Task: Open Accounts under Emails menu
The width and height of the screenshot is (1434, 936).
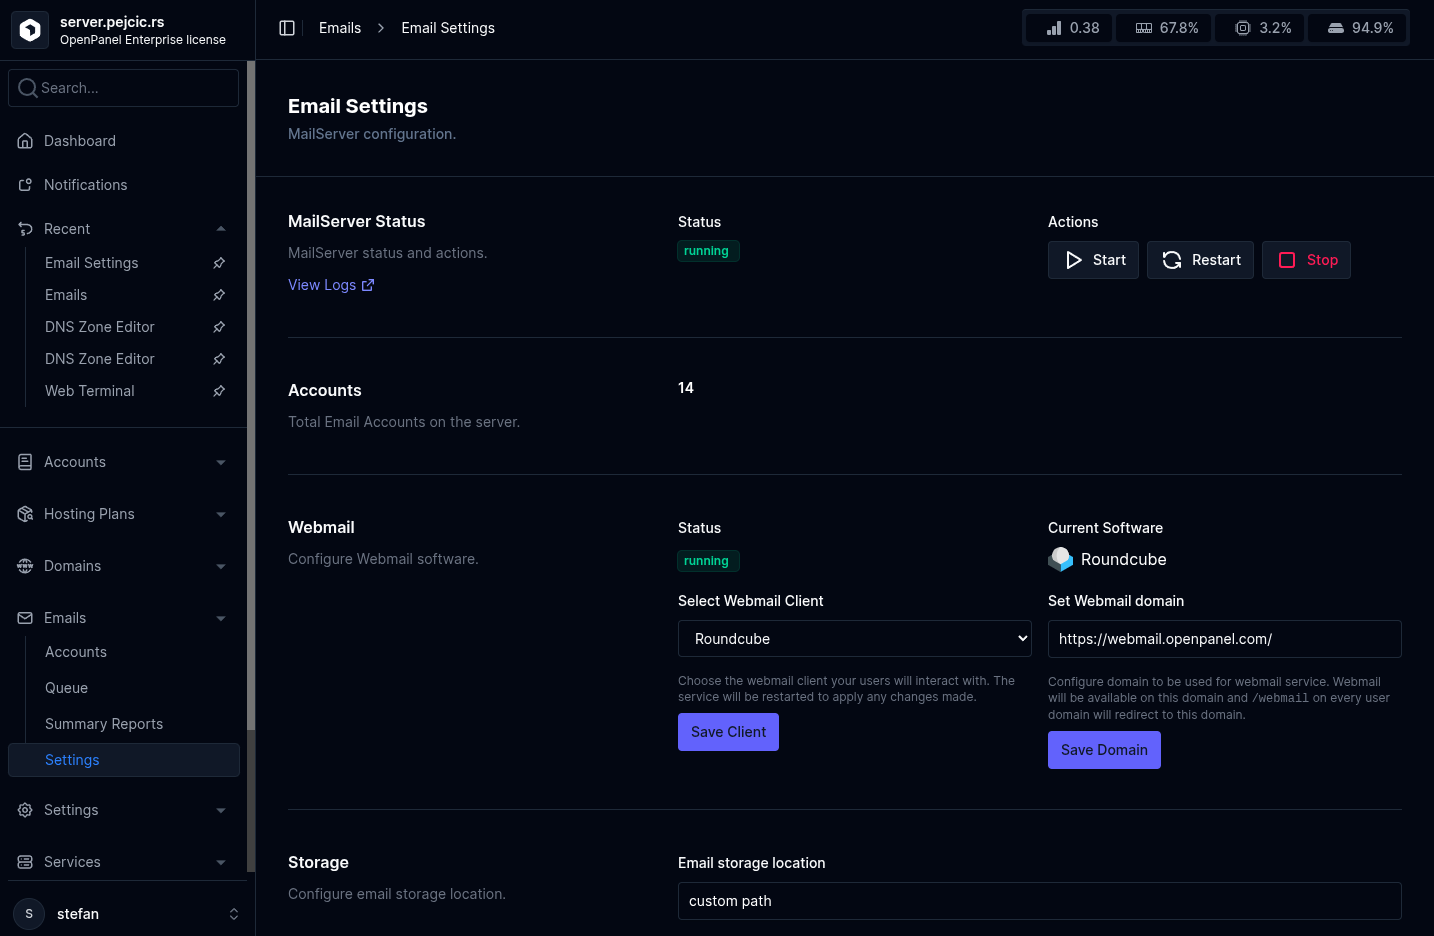Action: pyautogui.click(x=76, y=652)
